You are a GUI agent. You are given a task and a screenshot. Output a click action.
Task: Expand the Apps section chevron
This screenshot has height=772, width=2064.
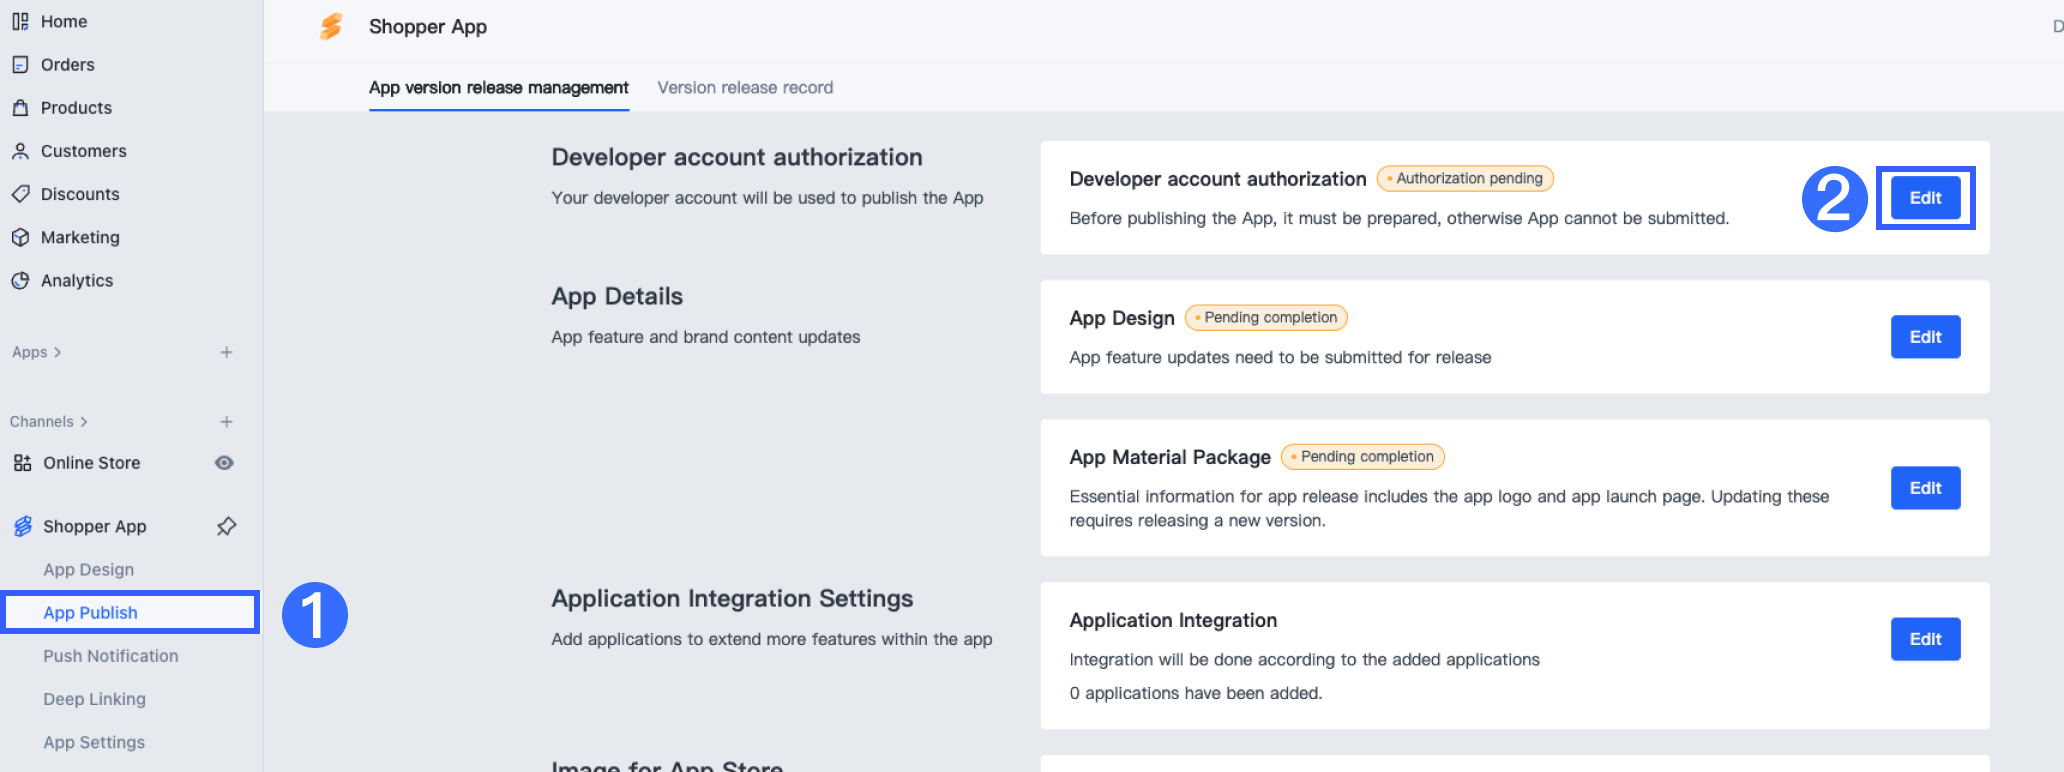point(58,352)
